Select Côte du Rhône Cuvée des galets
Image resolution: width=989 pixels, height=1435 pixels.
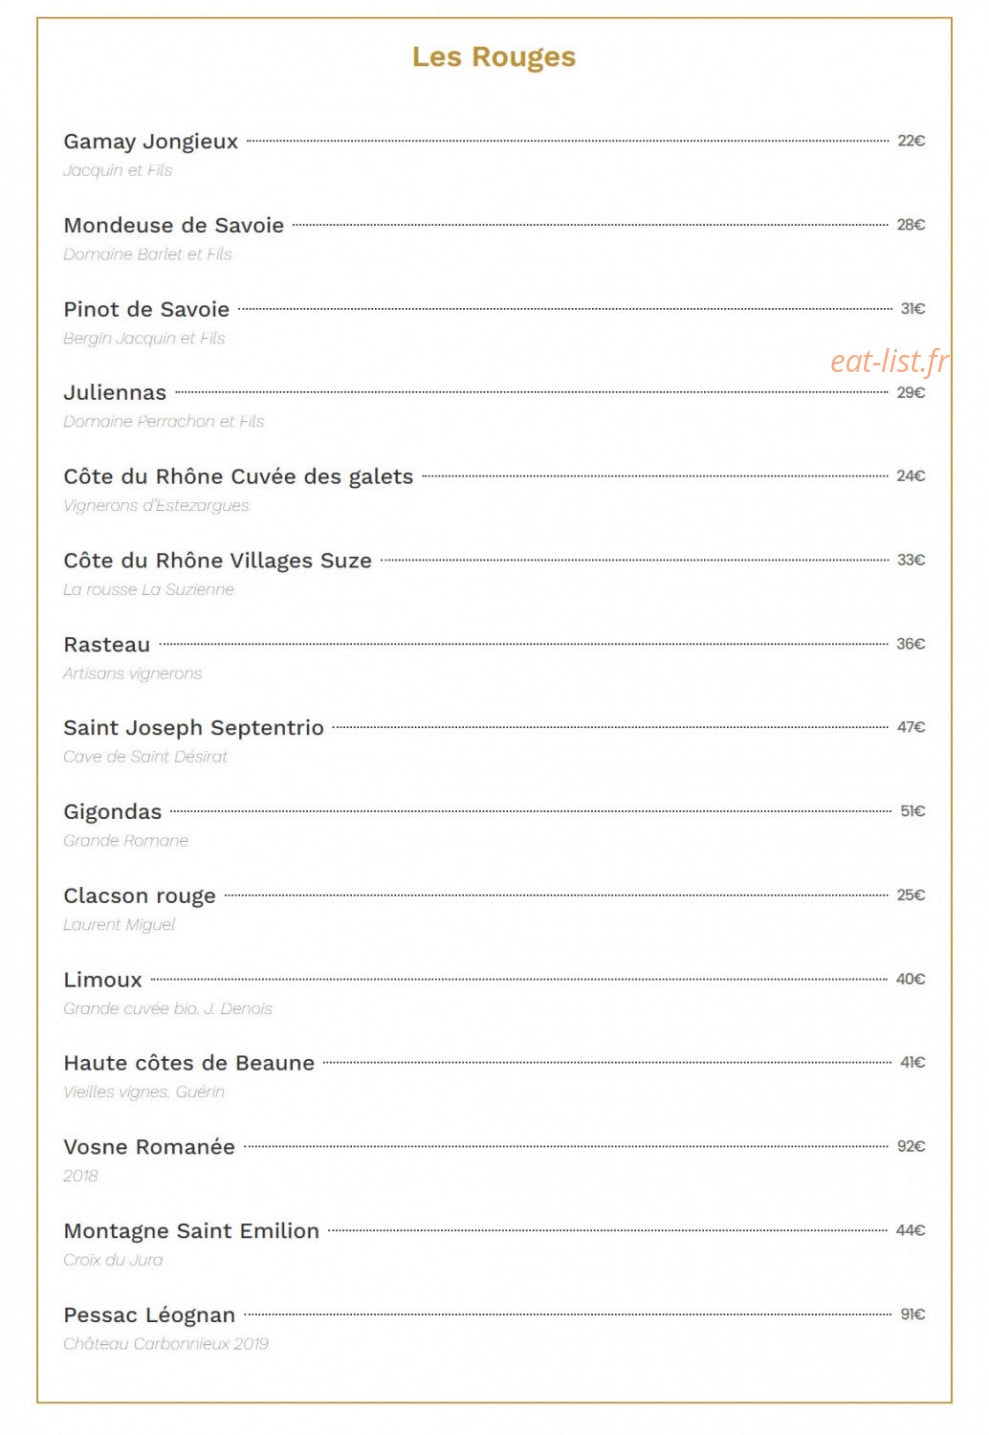click(x=238, y=477)
